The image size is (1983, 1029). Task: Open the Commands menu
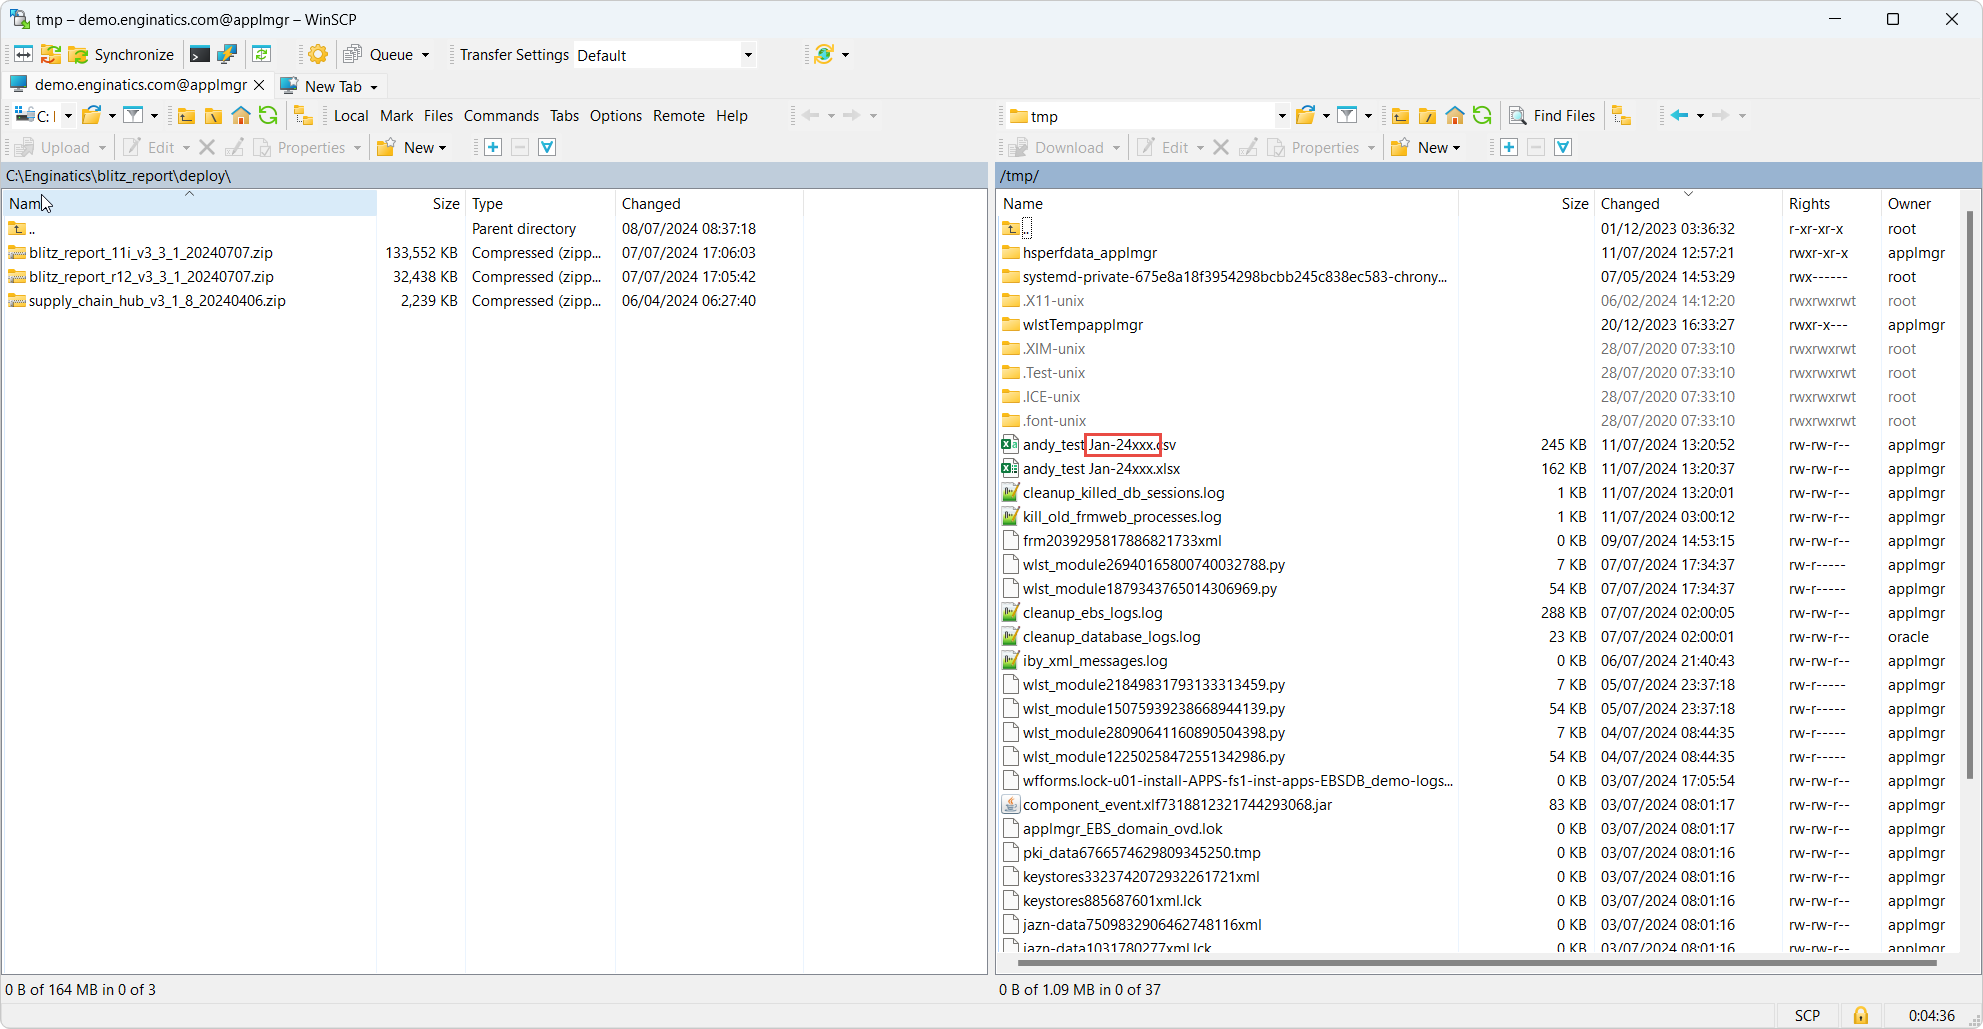[x=501, y=116]
